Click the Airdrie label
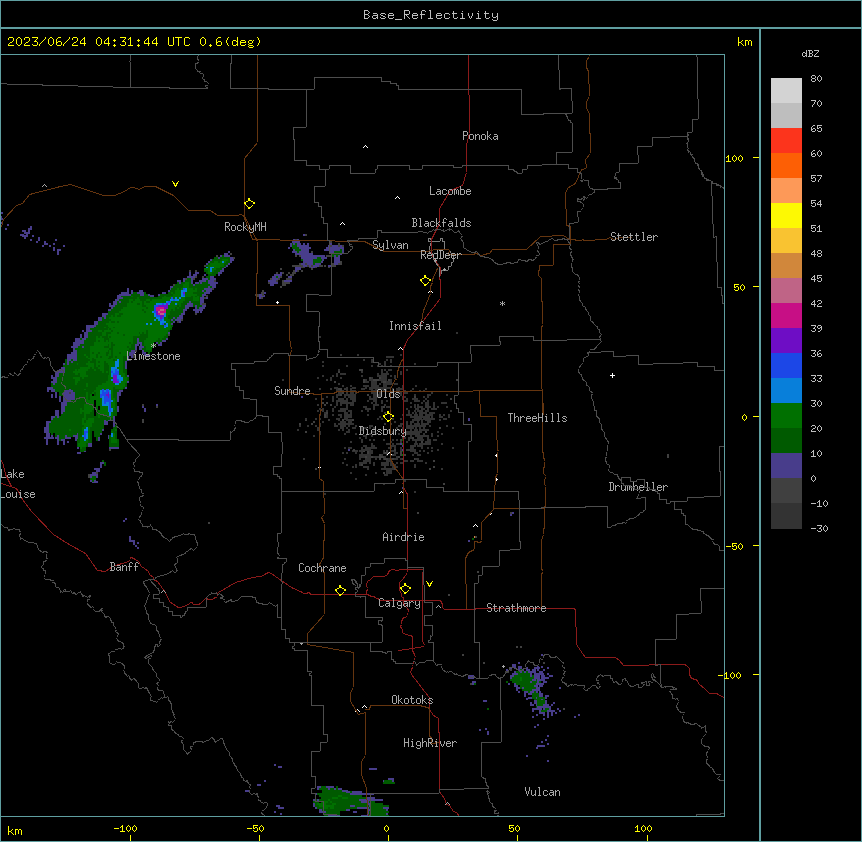 (x=403, y=537)
